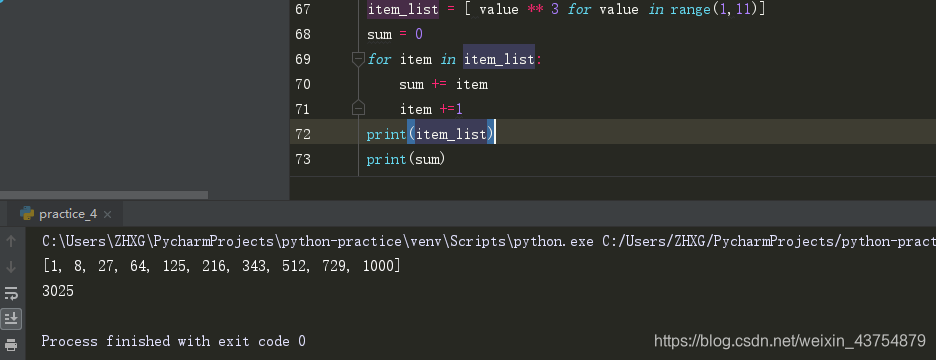Click the 3025 output value

click(58, 291)
